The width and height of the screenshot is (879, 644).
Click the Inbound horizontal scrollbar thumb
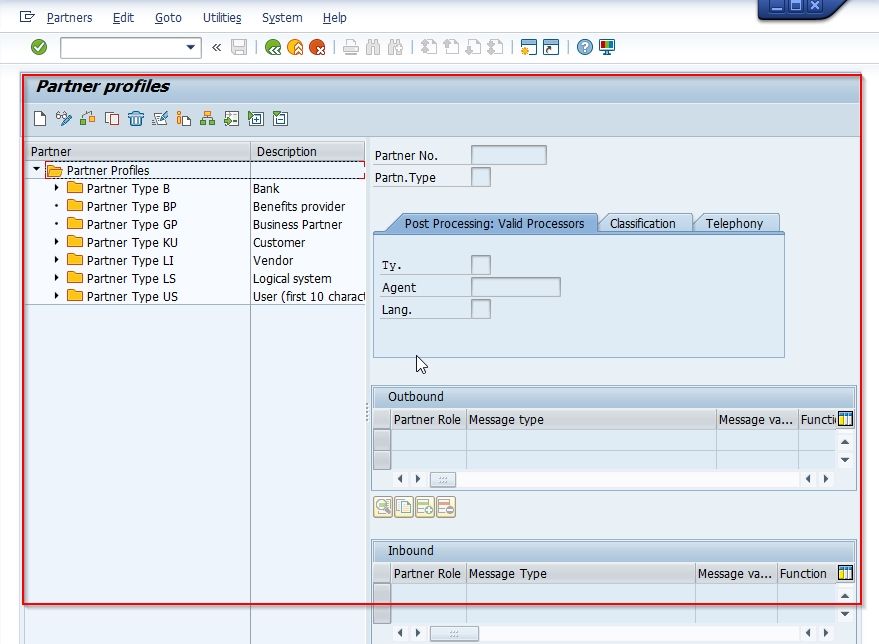[454, 633]
